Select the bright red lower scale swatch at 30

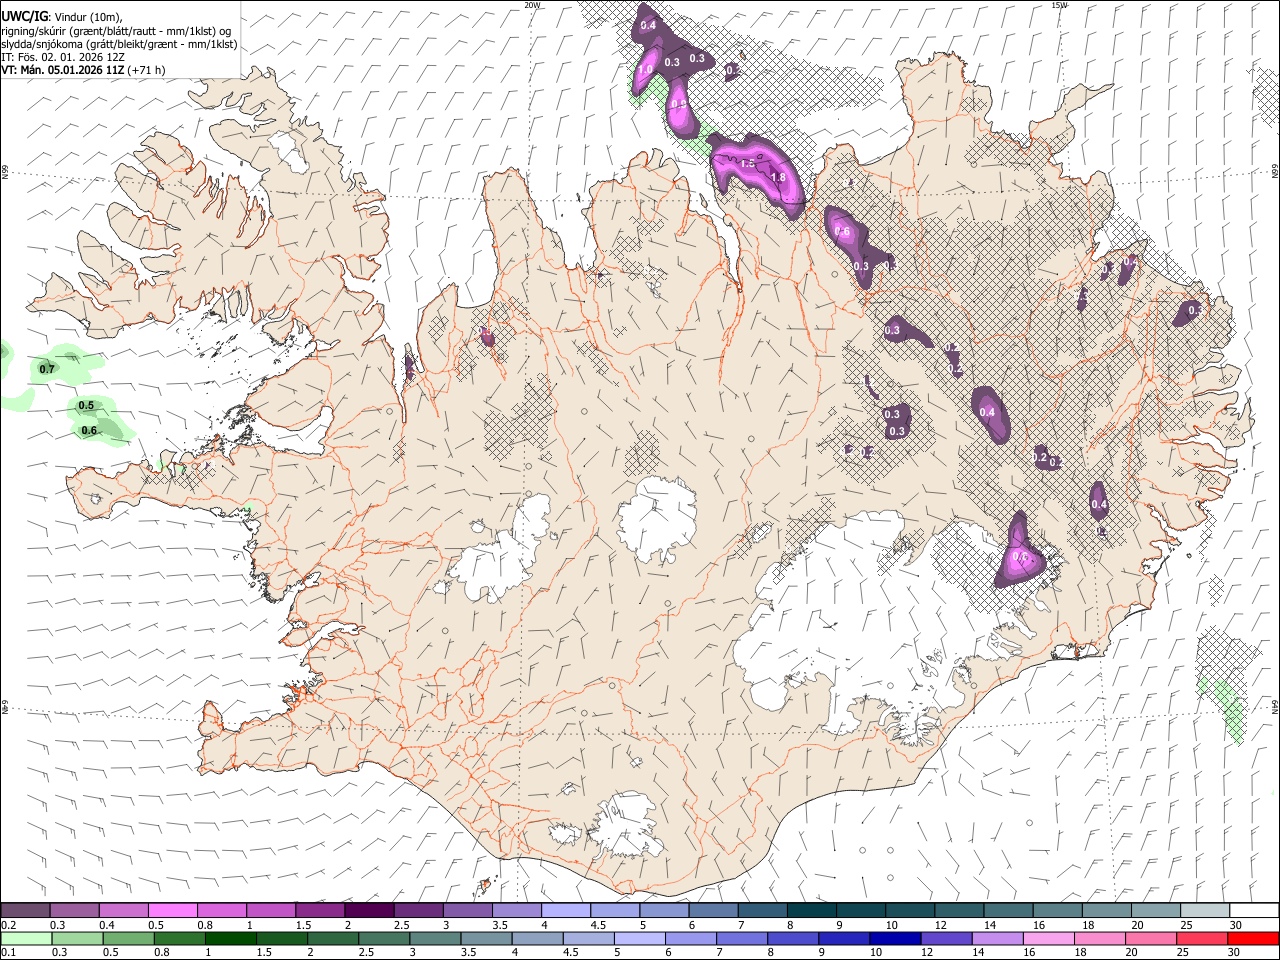click(x=1253, y=938)
